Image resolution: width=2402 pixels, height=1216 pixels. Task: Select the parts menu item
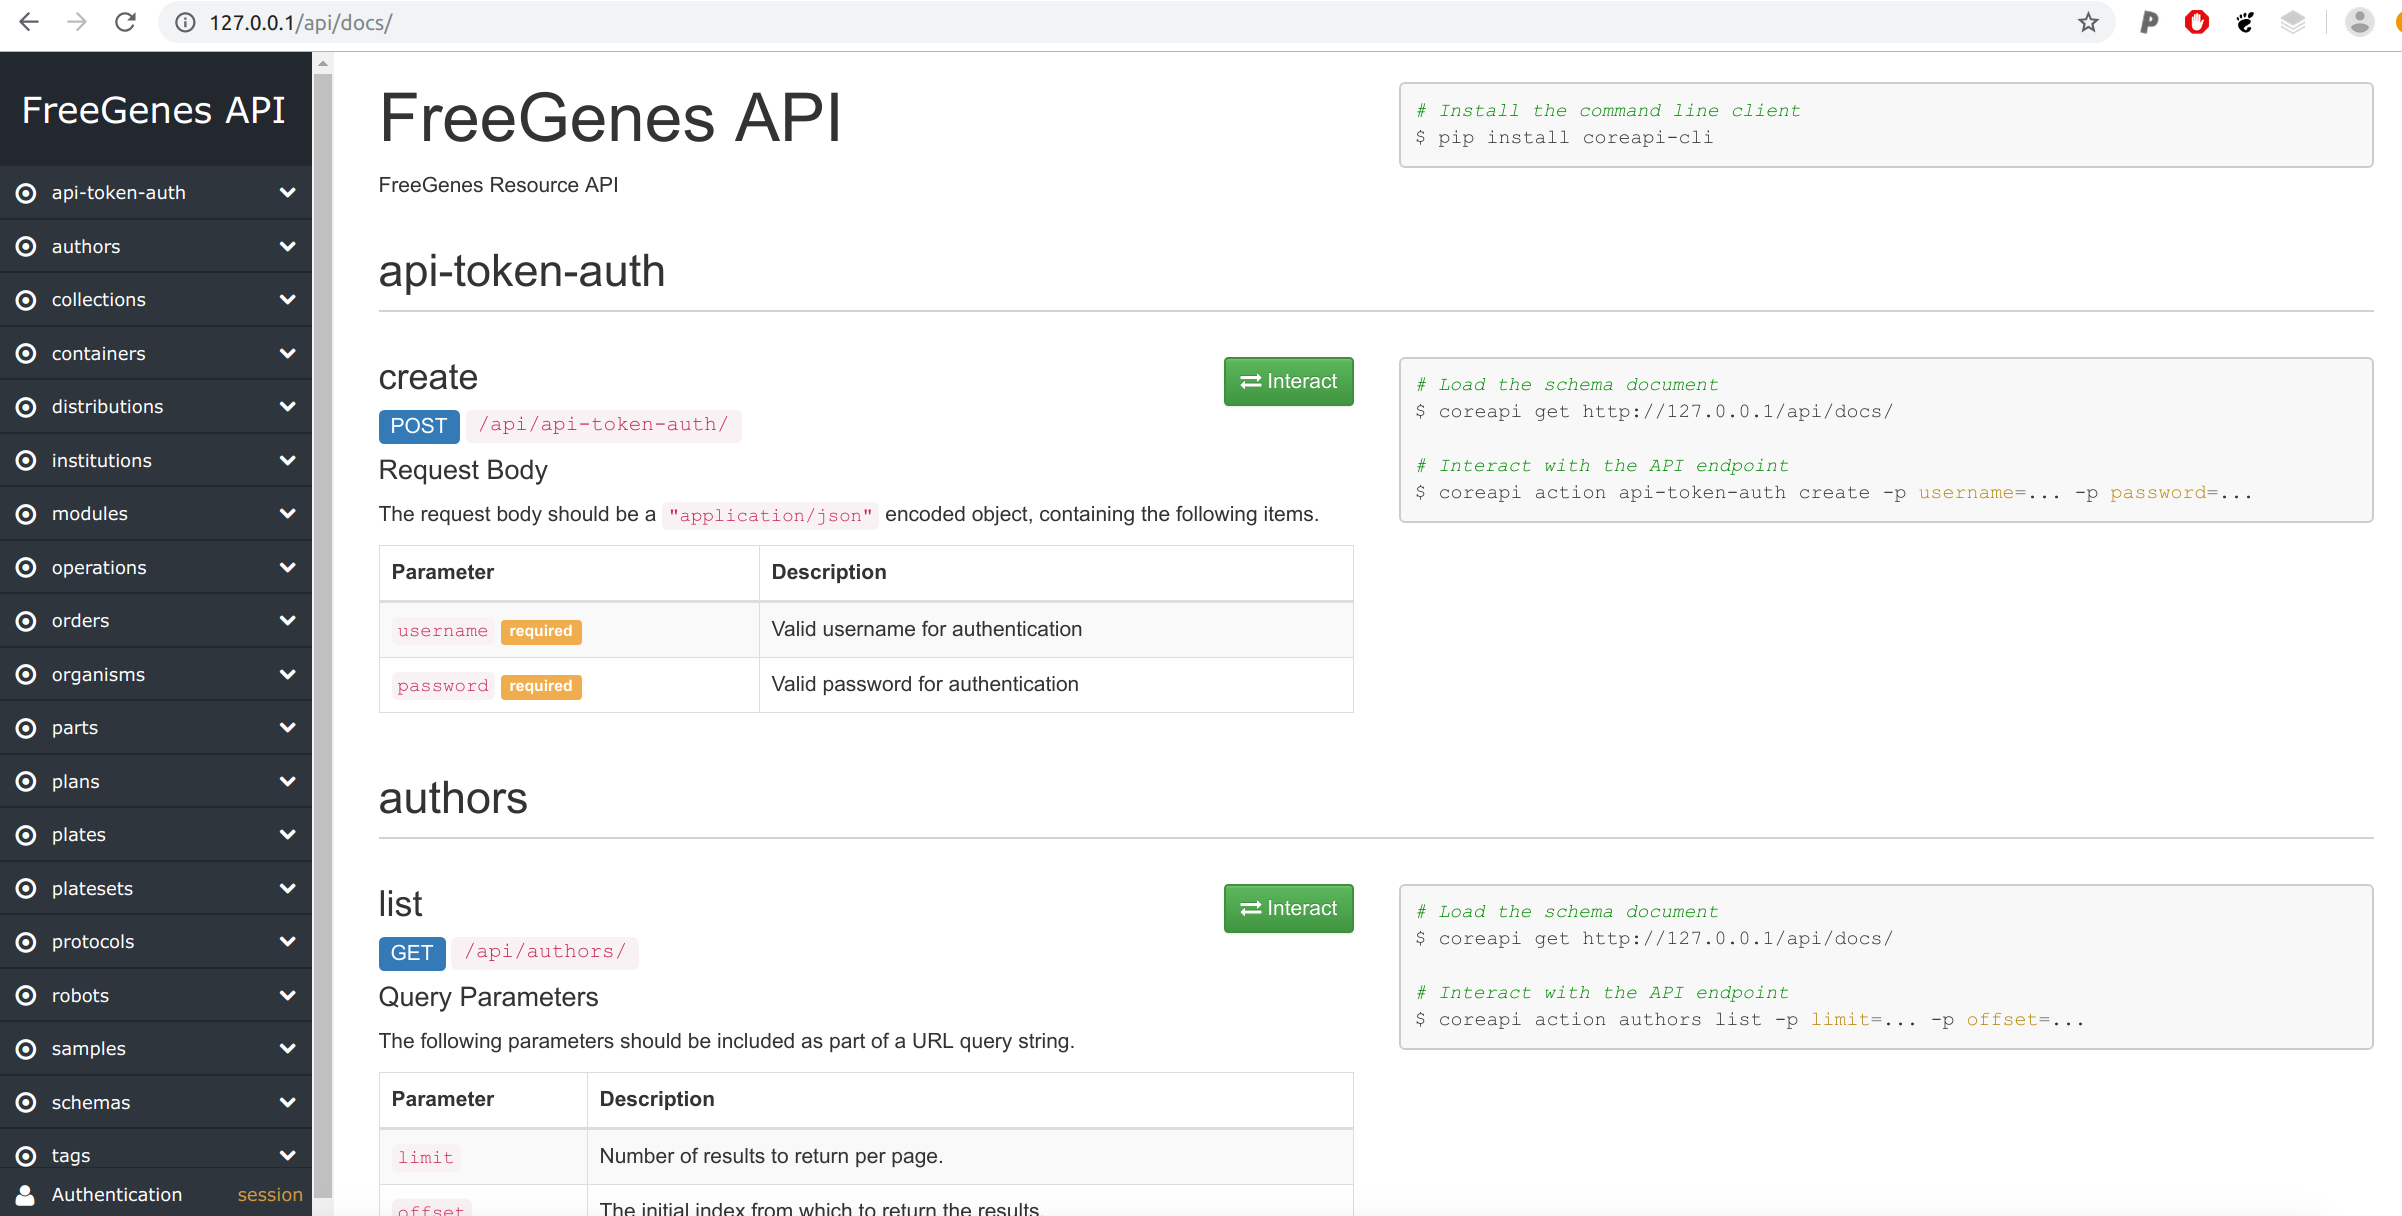[x=154, y=727]
